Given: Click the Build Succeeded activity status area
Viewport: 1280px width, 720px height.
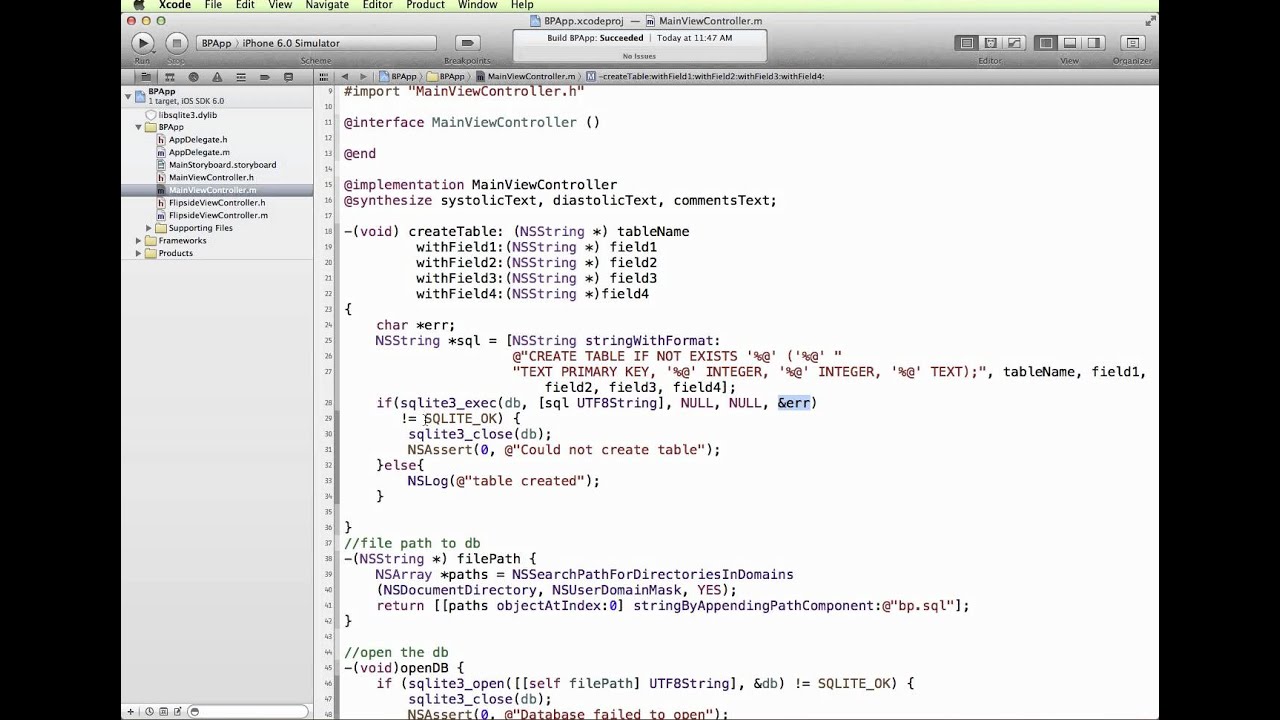Looking at the screenshot, I should click(639, 45).
